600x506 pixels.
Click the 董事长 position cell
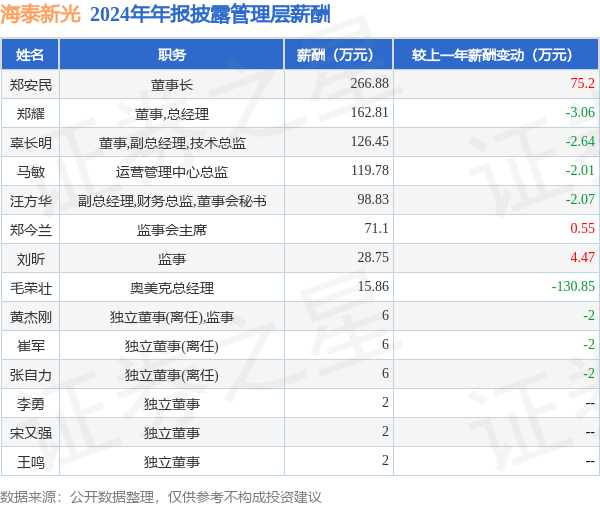tap(171, 85)
